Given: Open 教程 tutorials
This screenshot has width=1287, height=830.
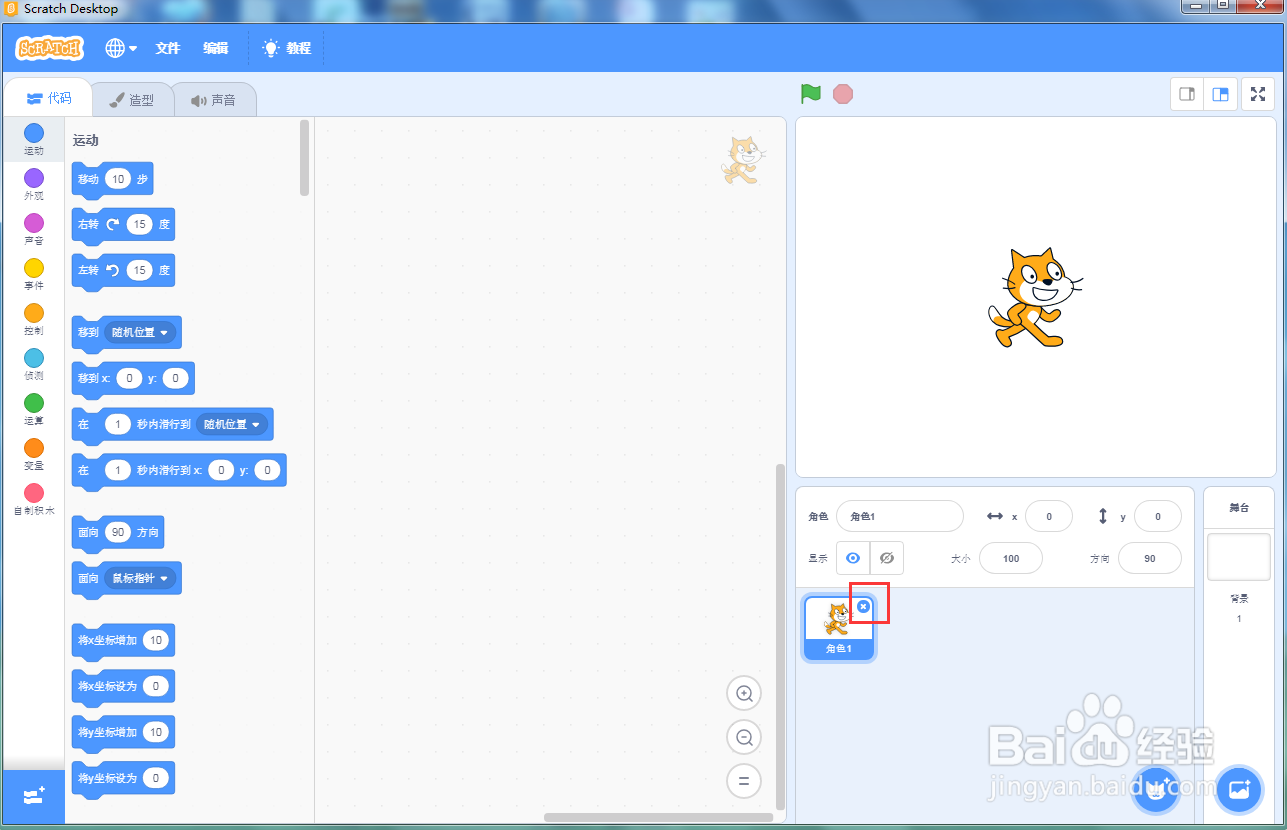Looking at the screenshot, I should pos(287,48).
